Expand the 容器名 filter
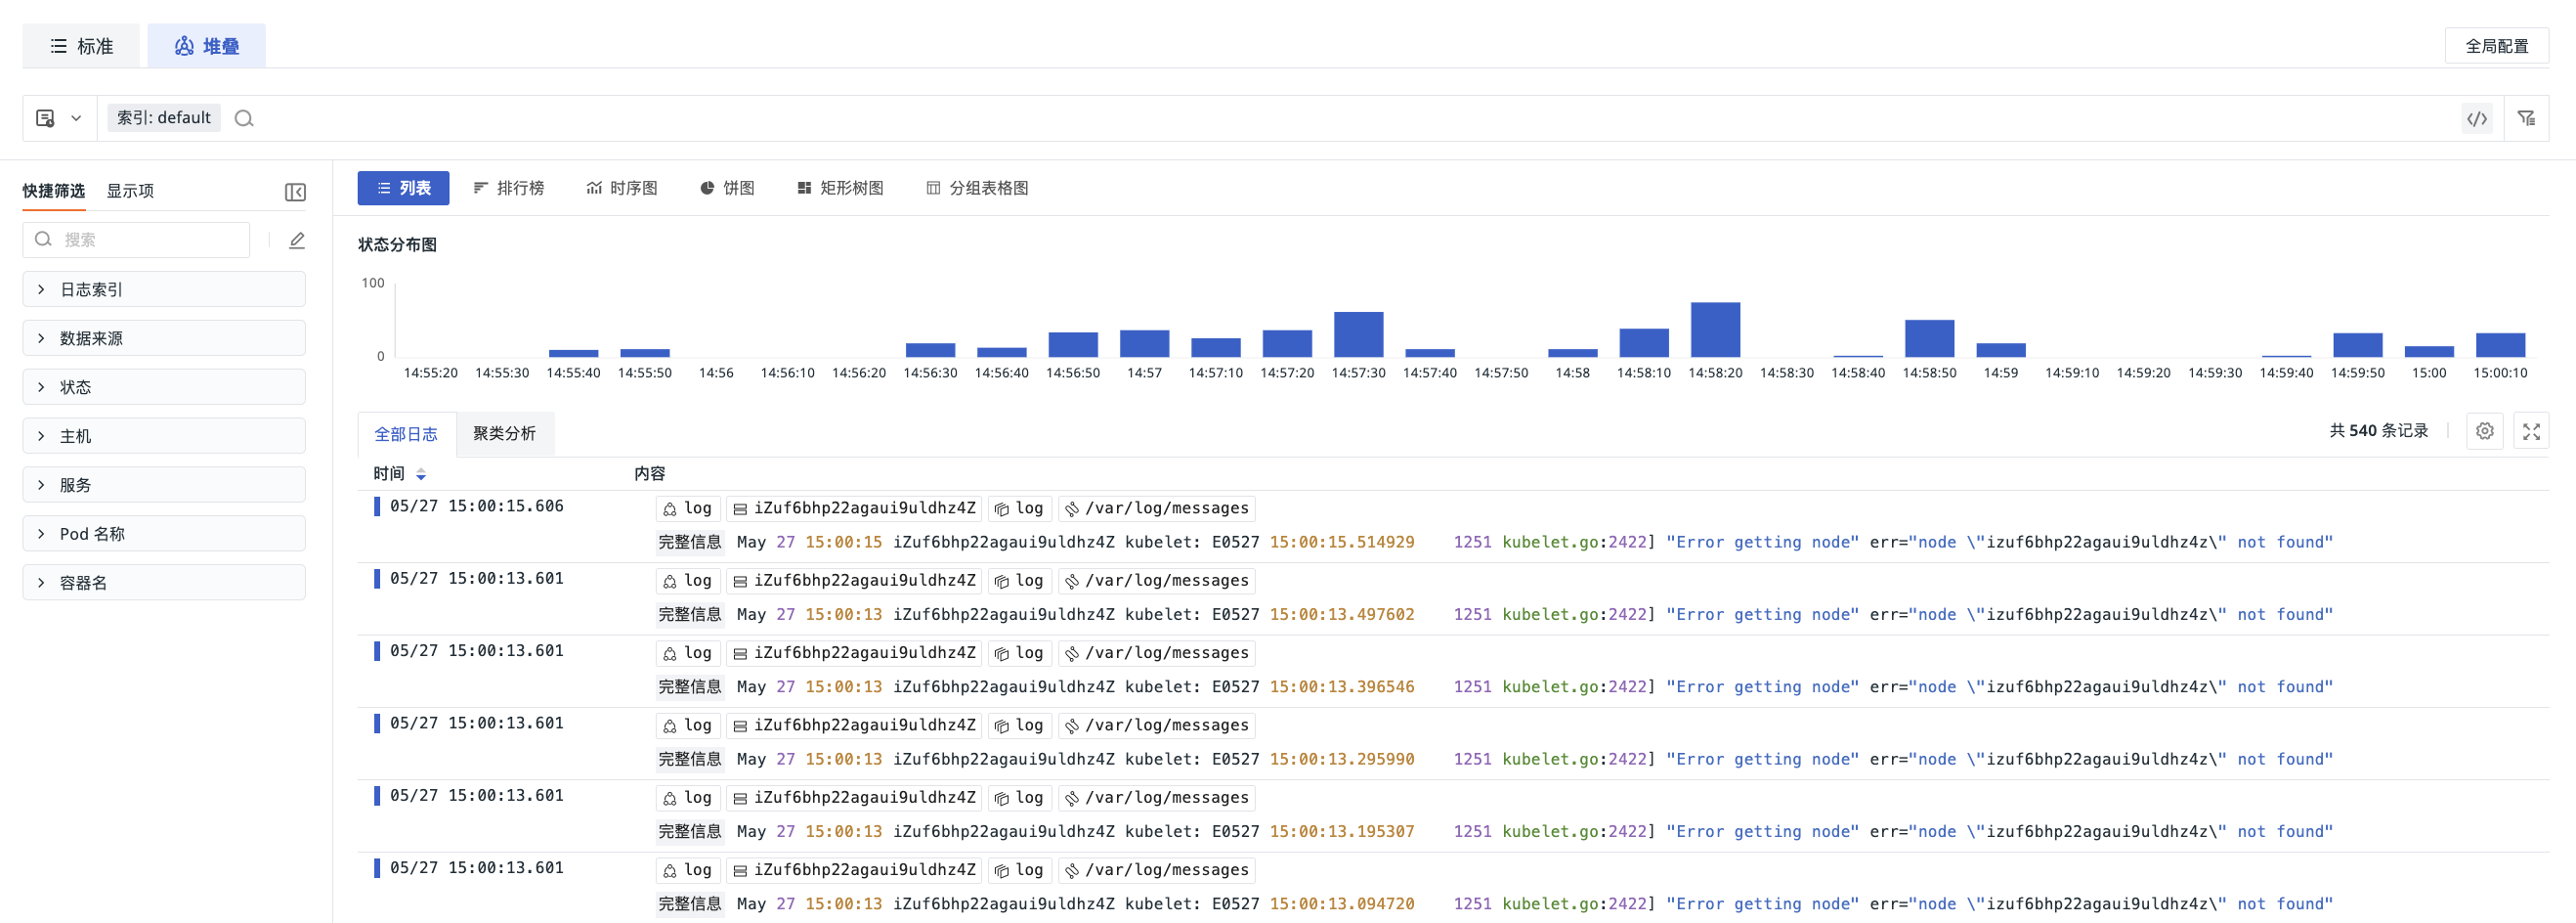Screen dimensions: 2576x923 point(164,583)
